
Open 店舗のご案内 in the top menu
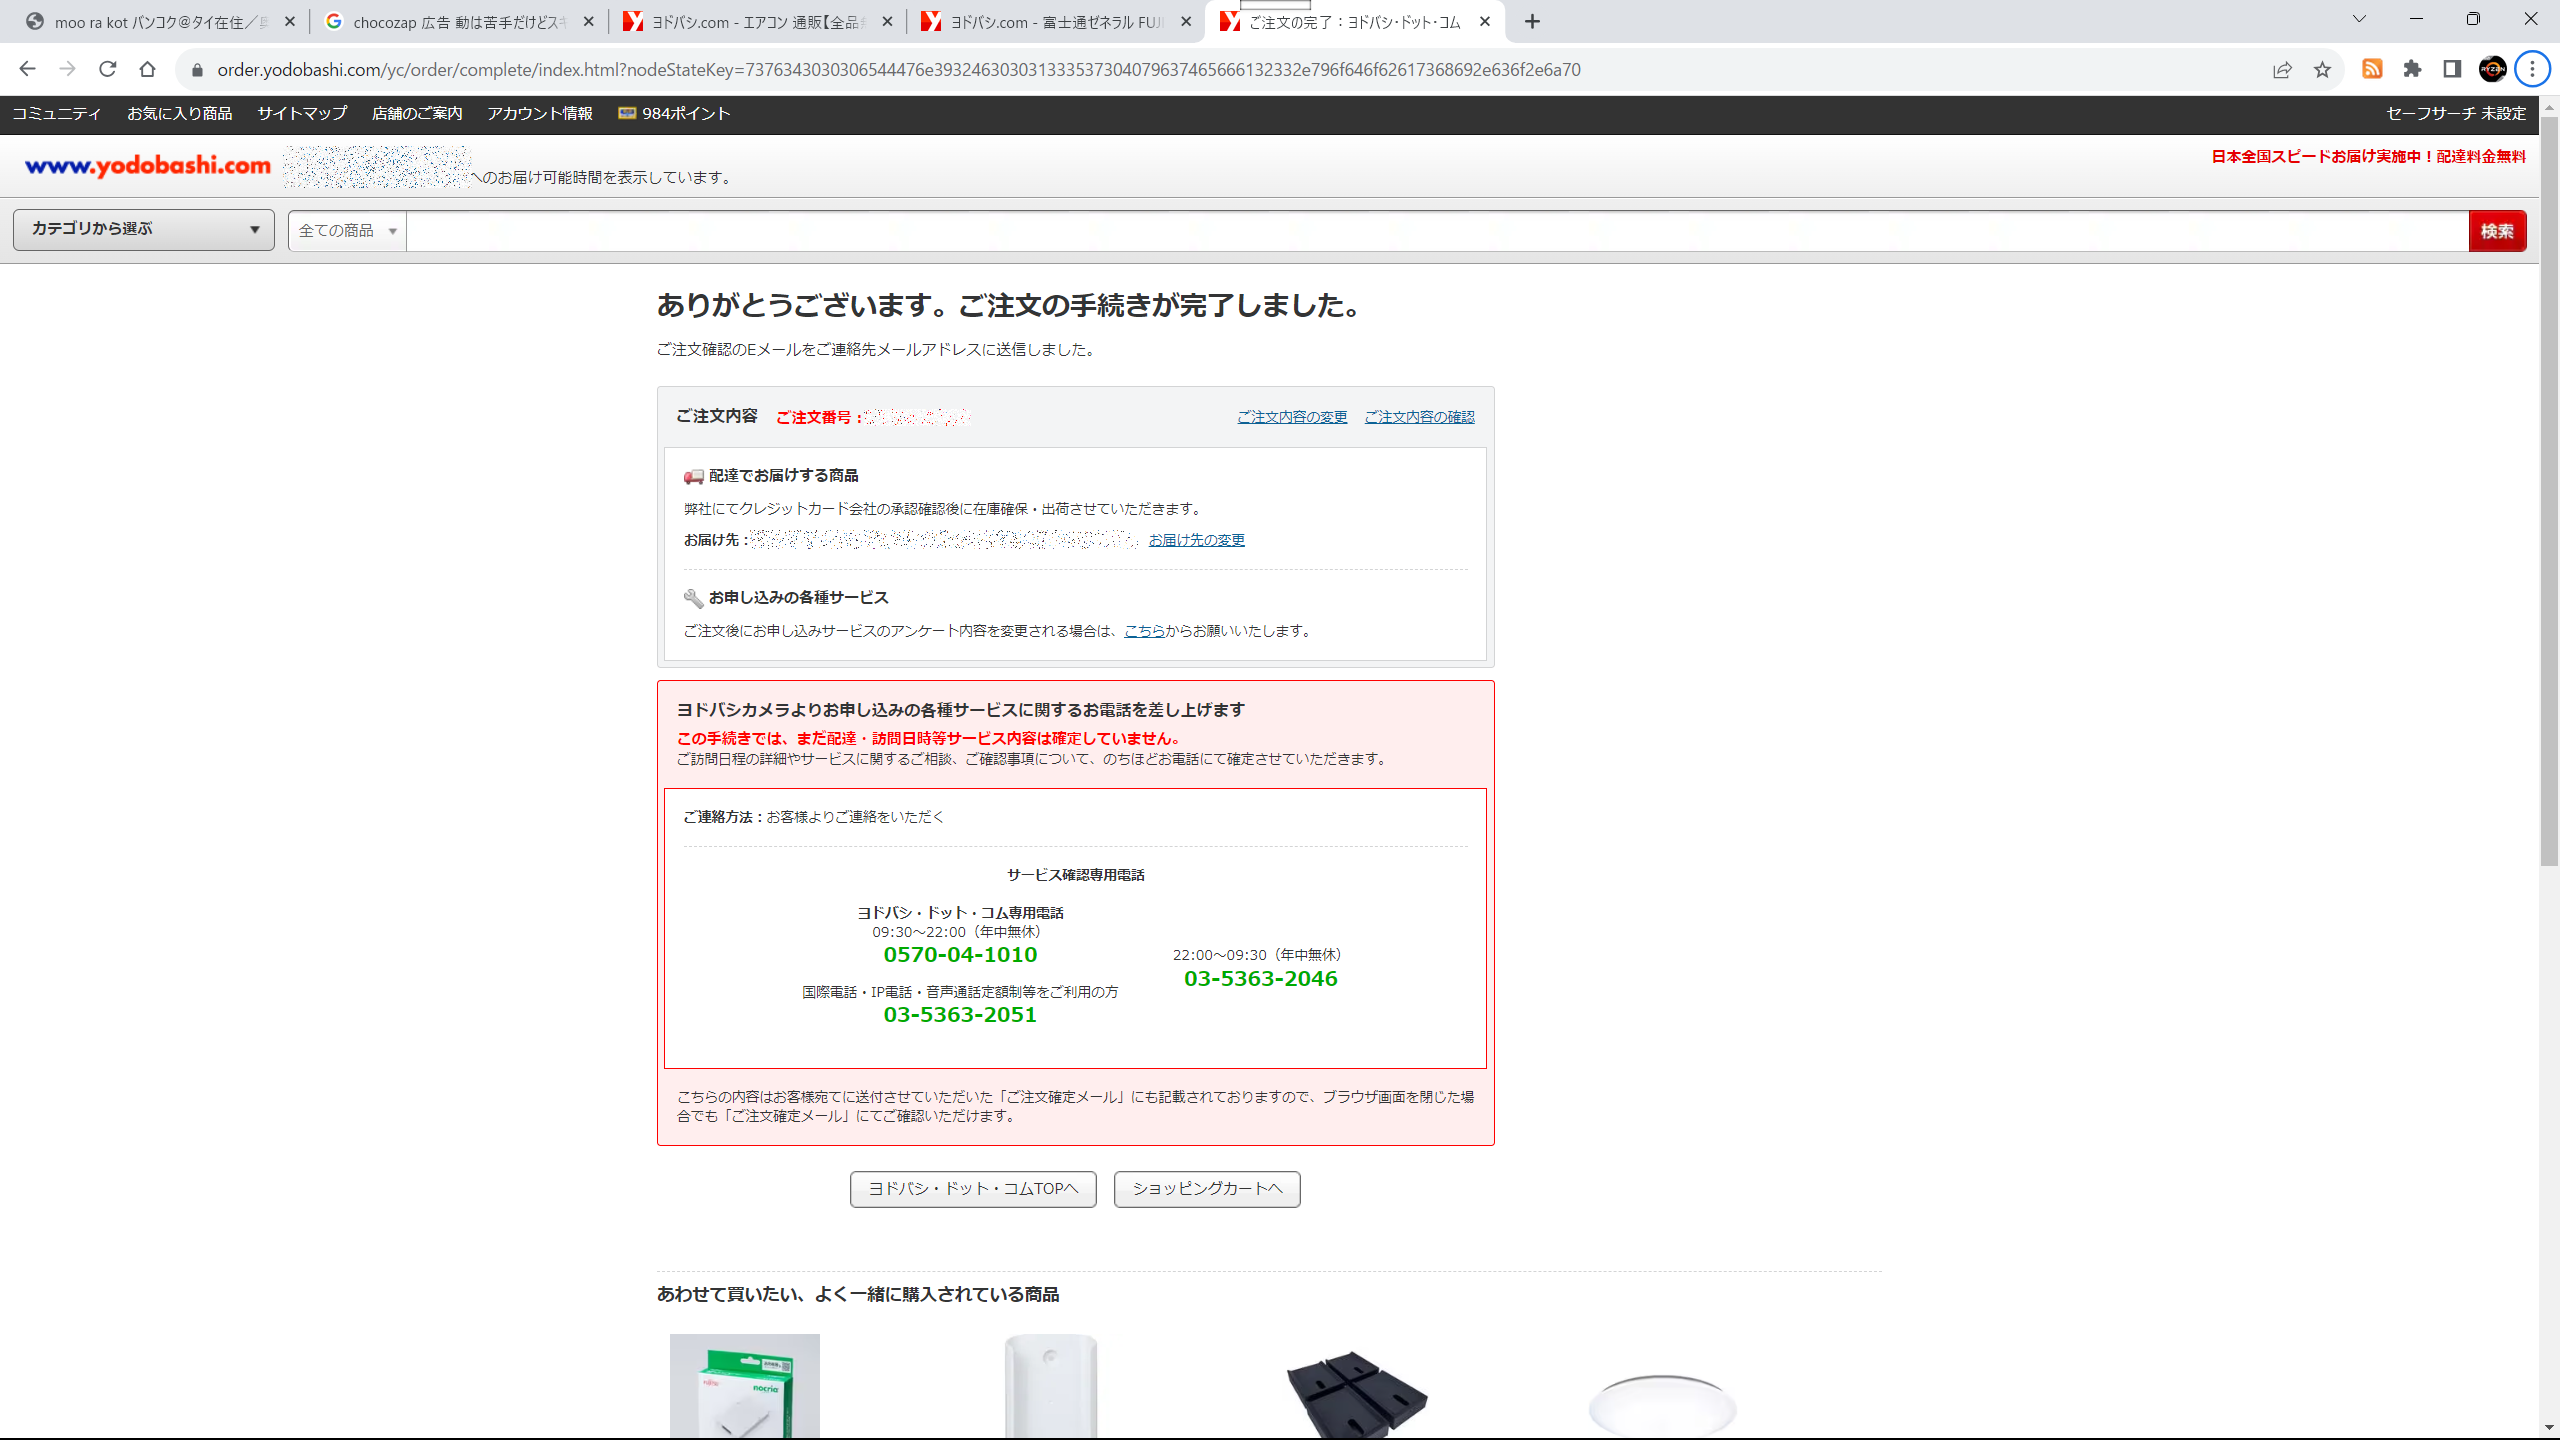(417, 114)
